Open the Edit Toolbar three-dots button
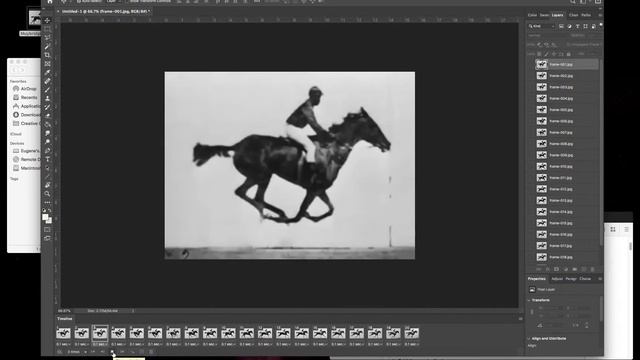Viewport: 640px width, 360px height. pos(47,202)
